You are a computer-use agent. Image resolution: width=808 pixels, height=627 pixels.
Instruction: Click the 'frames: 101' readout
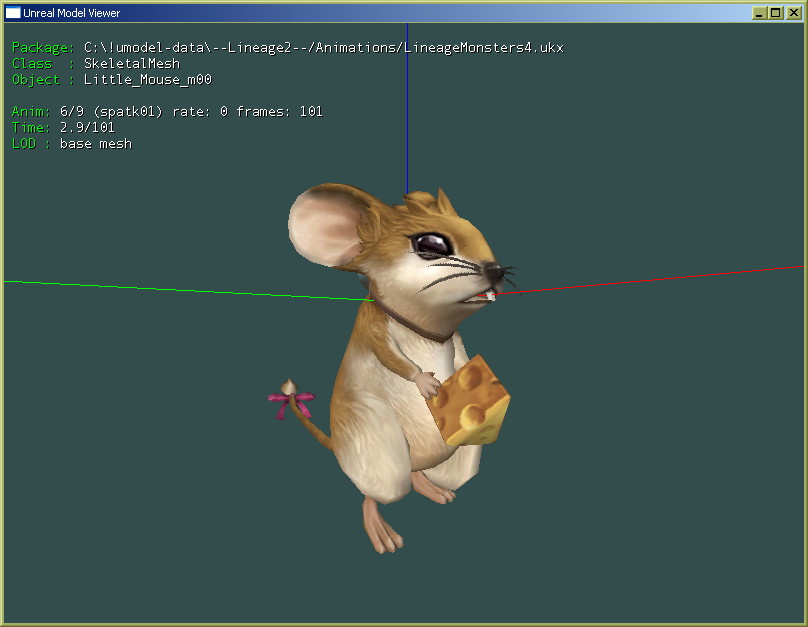[279, 111]
